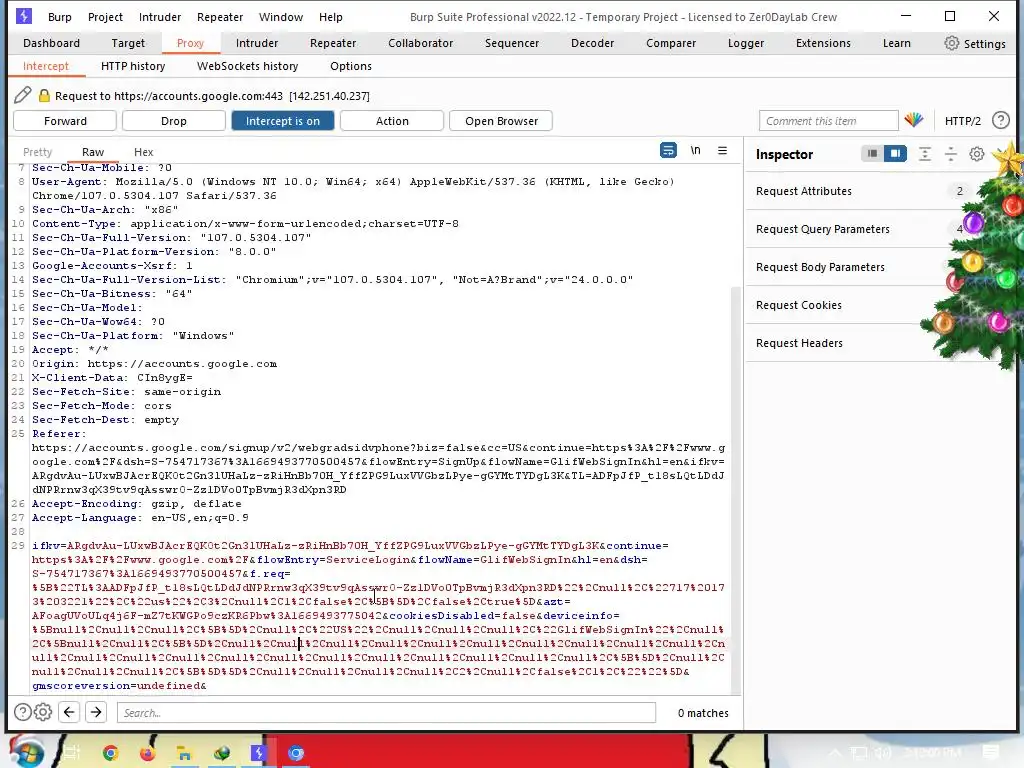Switch to the Decoder tab
This screenshot has height=768, width=1024.
pos(592,43)
